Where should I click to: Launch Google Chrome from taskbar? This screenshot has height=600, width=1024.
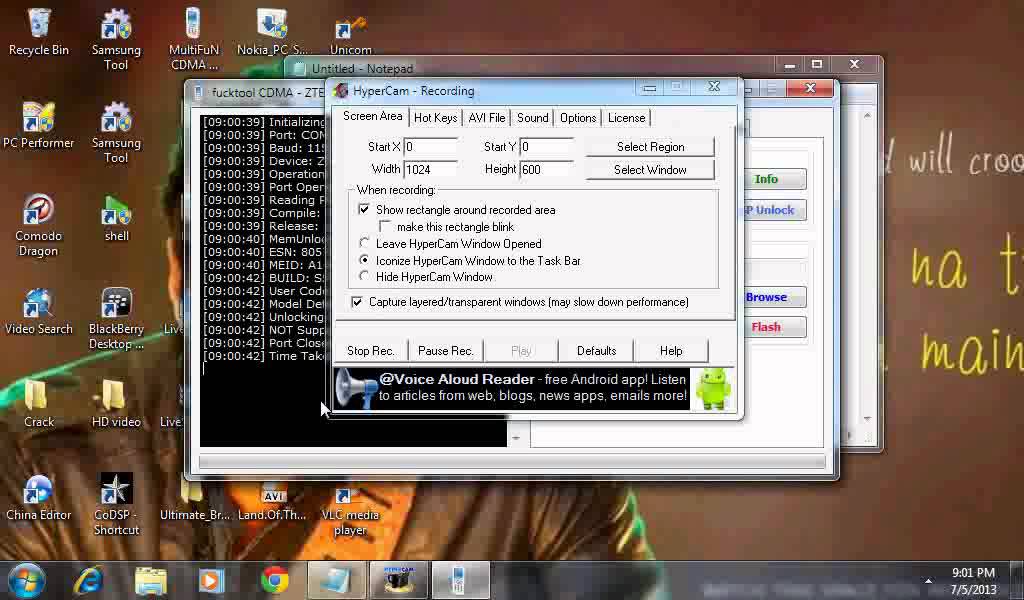pyautogui.click(x=275, y=580)
